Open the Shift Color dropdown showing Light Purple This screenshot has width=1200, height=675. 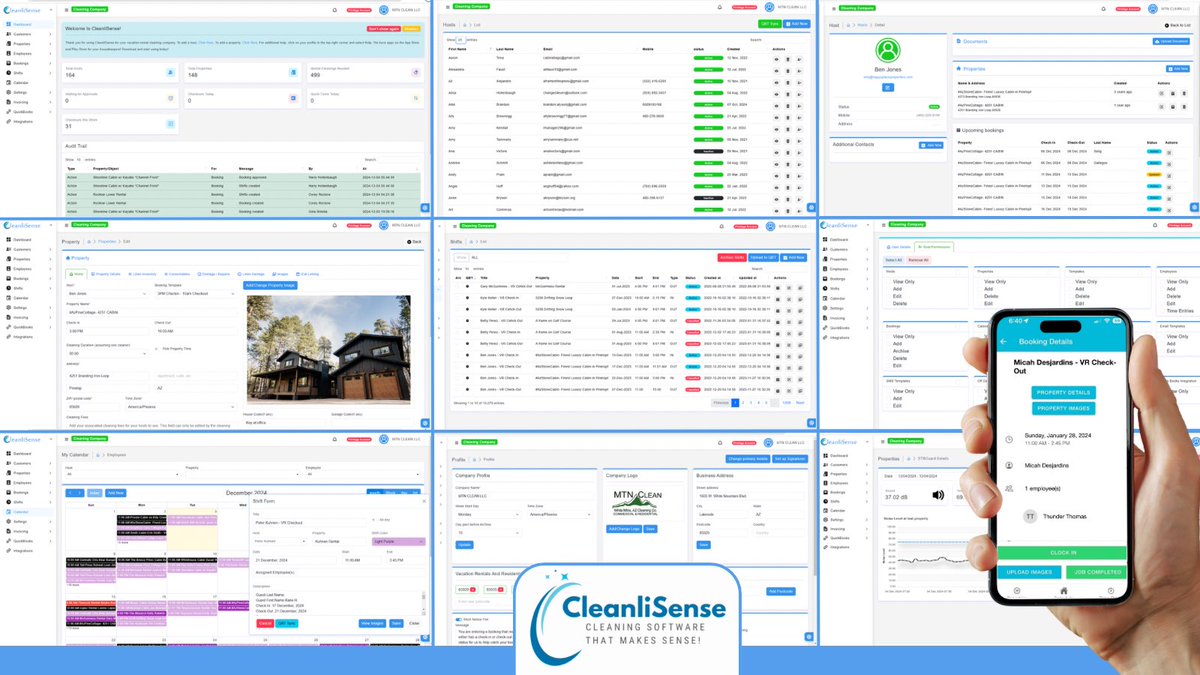tap(398, 541)
